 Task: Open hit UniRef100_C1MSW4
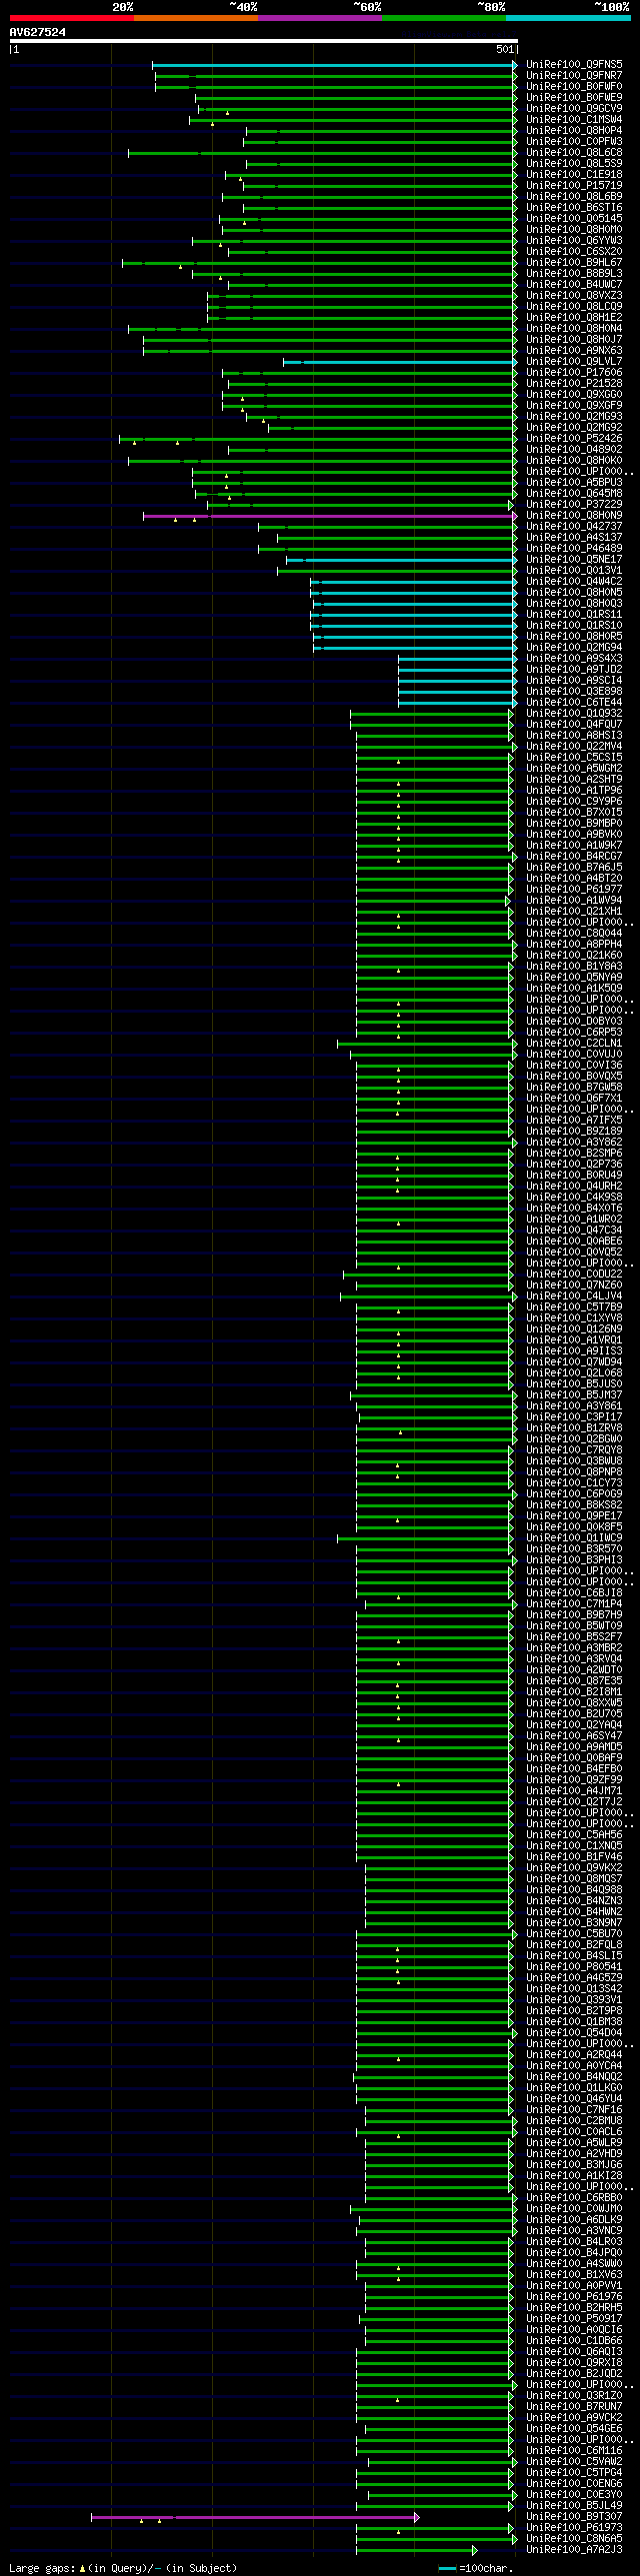574,120
